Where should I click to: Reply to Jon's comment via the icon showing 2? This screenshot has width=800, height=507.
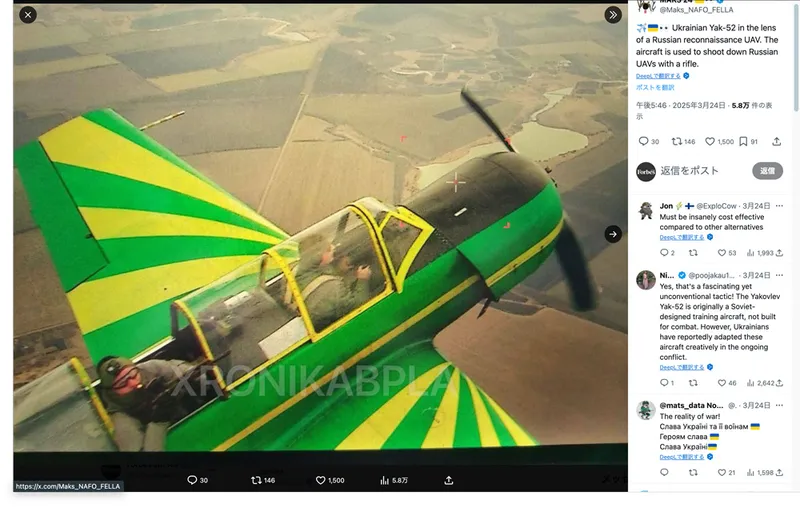667,252
